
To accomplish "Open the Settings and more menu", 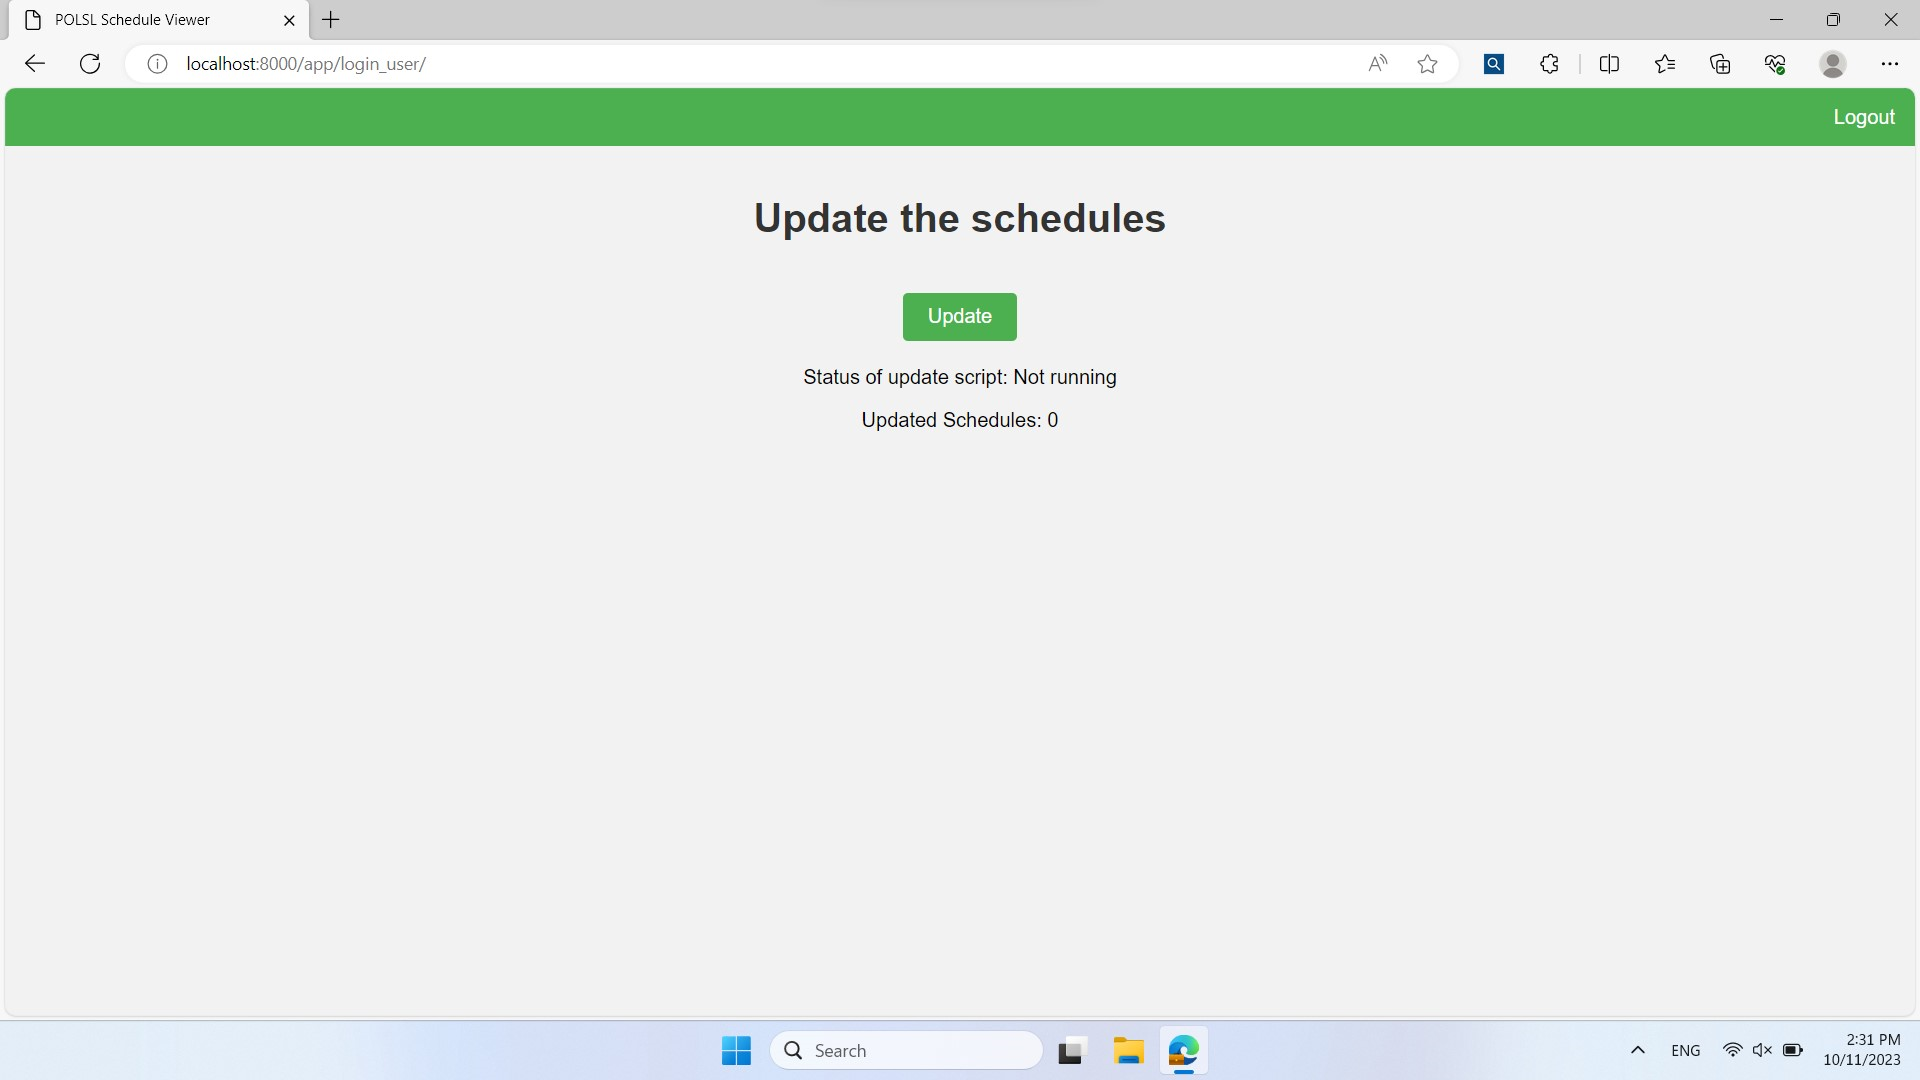I will [x=1890, y=63].
